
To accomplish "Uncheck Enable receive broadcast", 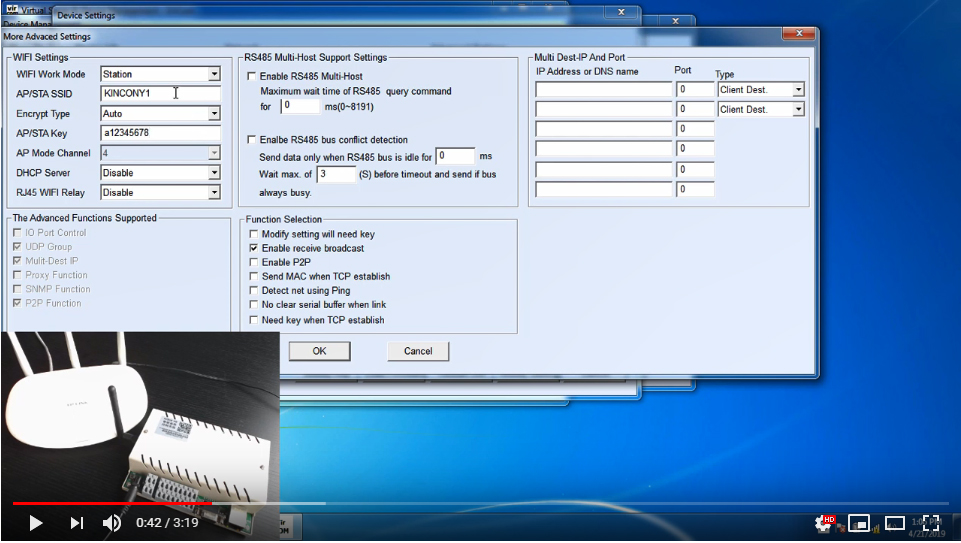I will click(x=254, y=248).
